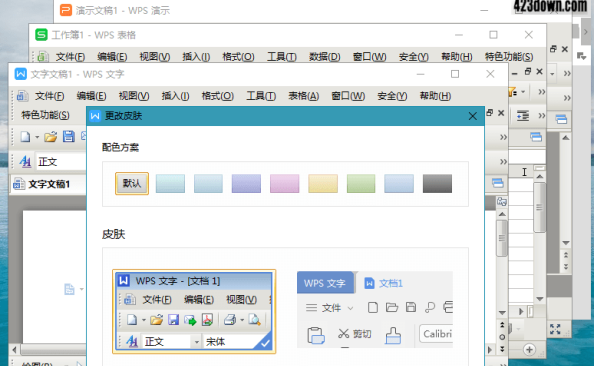Open 文件(F) menu in WPS 表格 window
Viewport: 594px width, 366px height.
point(70,57)
